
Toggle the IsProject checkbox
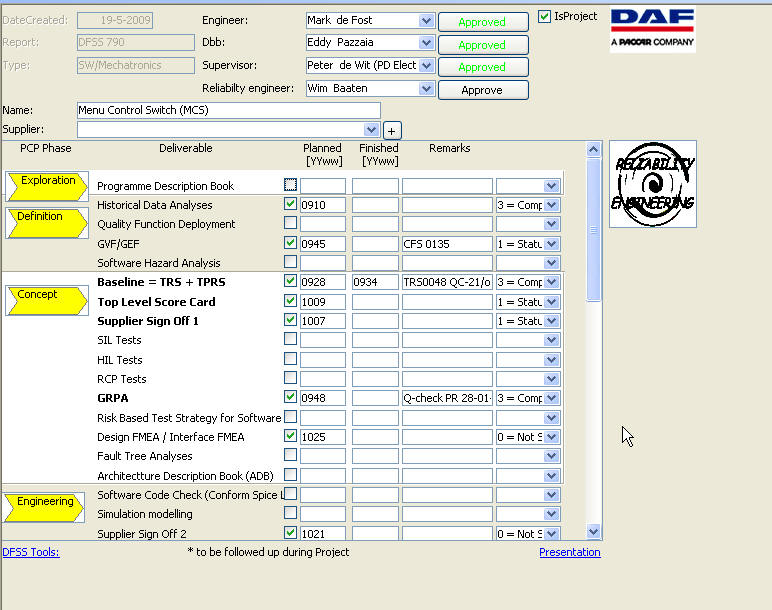544,16
